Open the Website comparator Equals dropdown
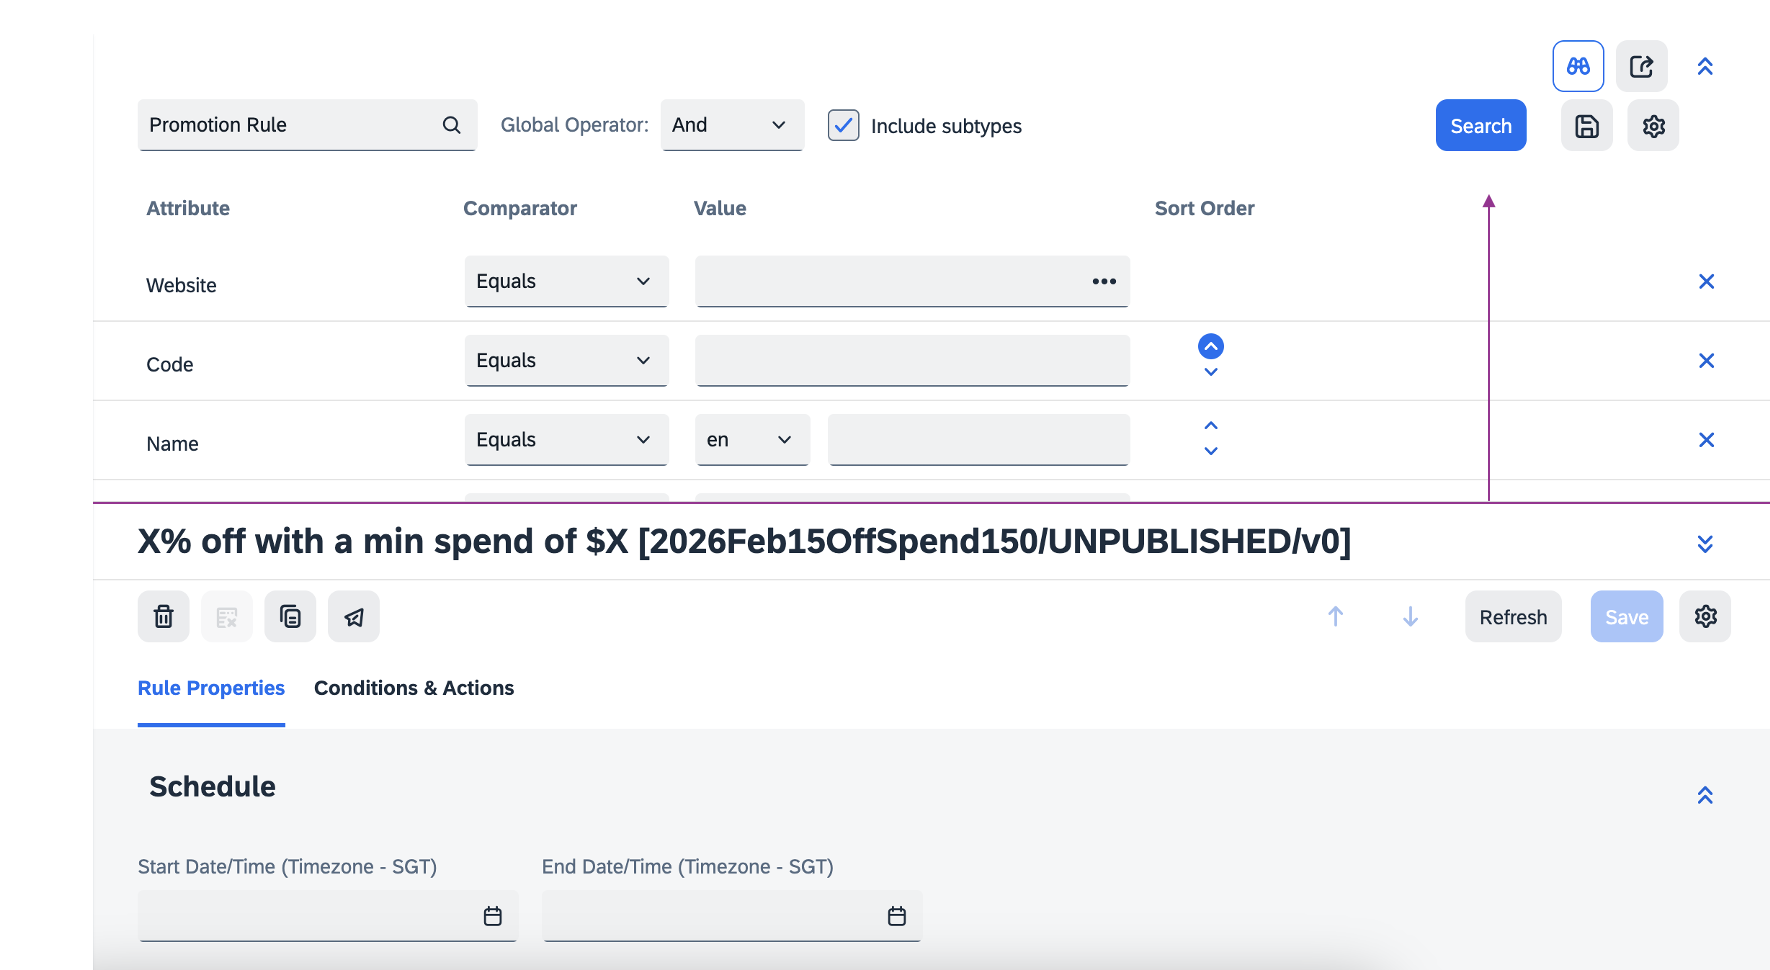 565,282
